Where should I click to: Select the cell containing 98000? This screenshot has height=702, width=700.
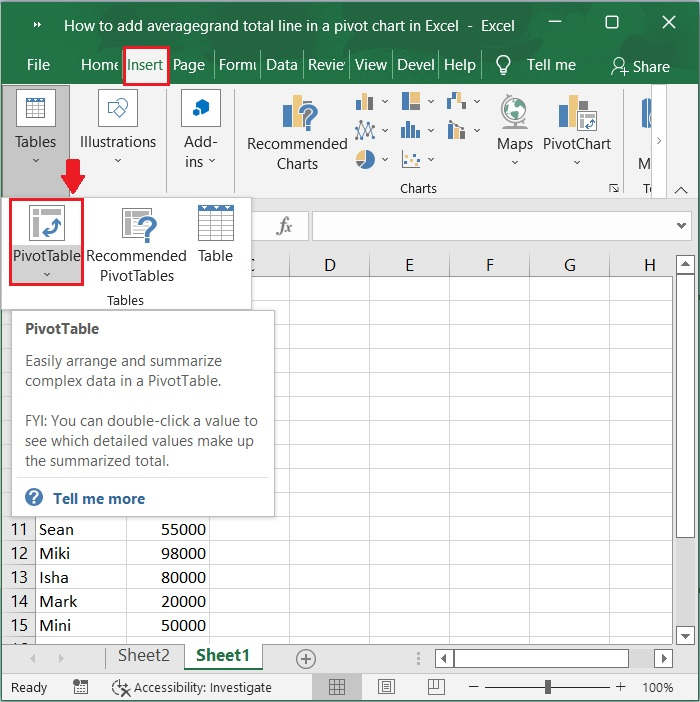[x=168, y=553]
